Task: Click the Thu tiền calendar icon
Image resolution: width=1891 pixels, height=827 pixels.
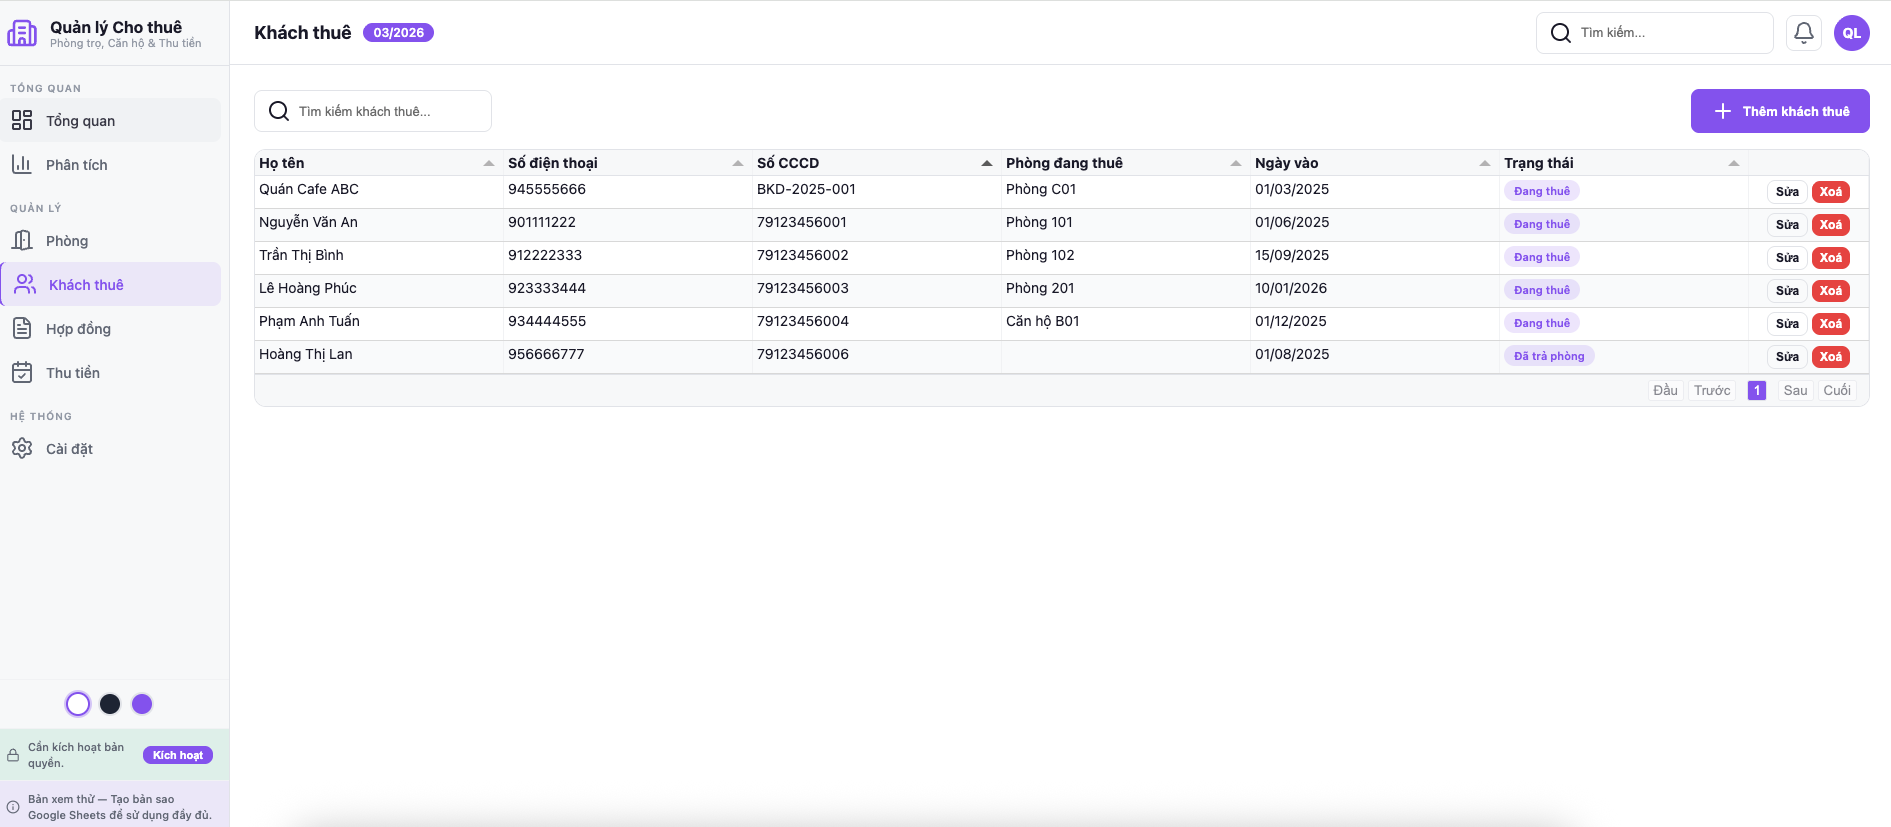Action: click(x=22, y=373)
